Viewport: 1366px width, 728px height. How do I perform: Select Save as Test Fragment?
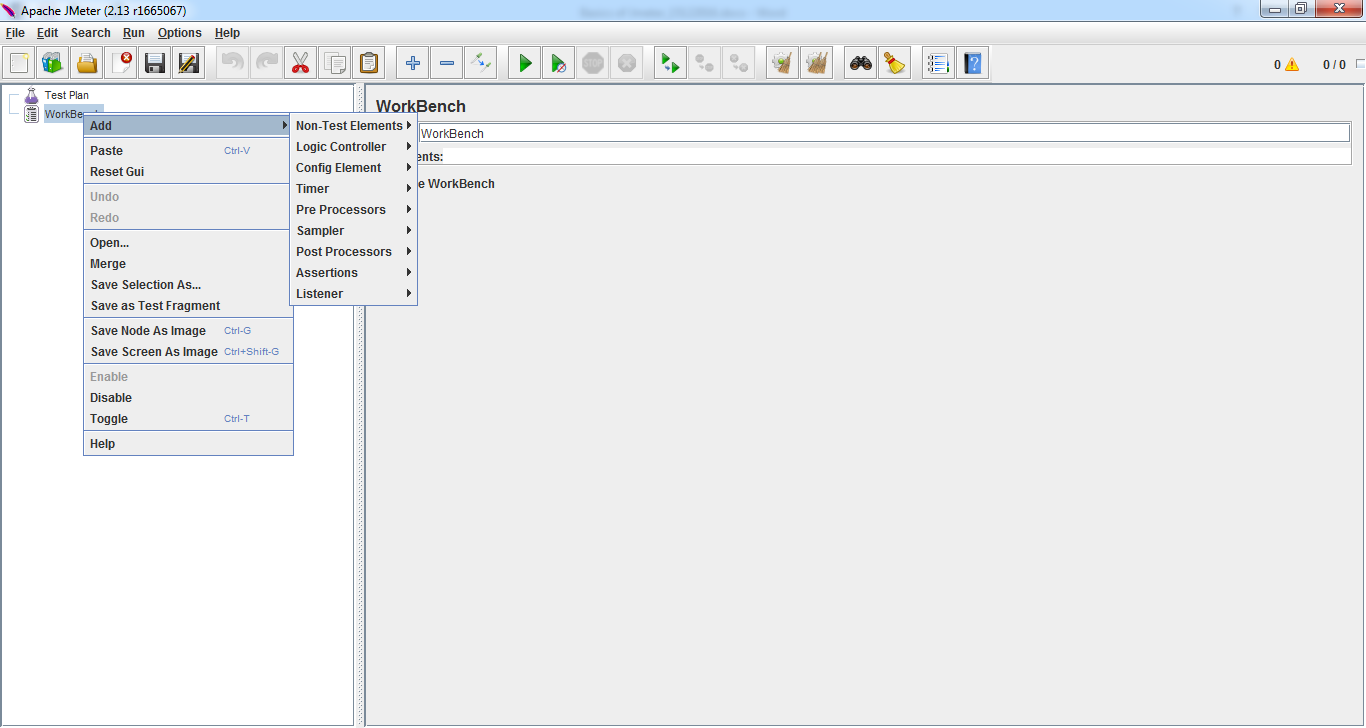pyautogui.click(x=188, y=306)
